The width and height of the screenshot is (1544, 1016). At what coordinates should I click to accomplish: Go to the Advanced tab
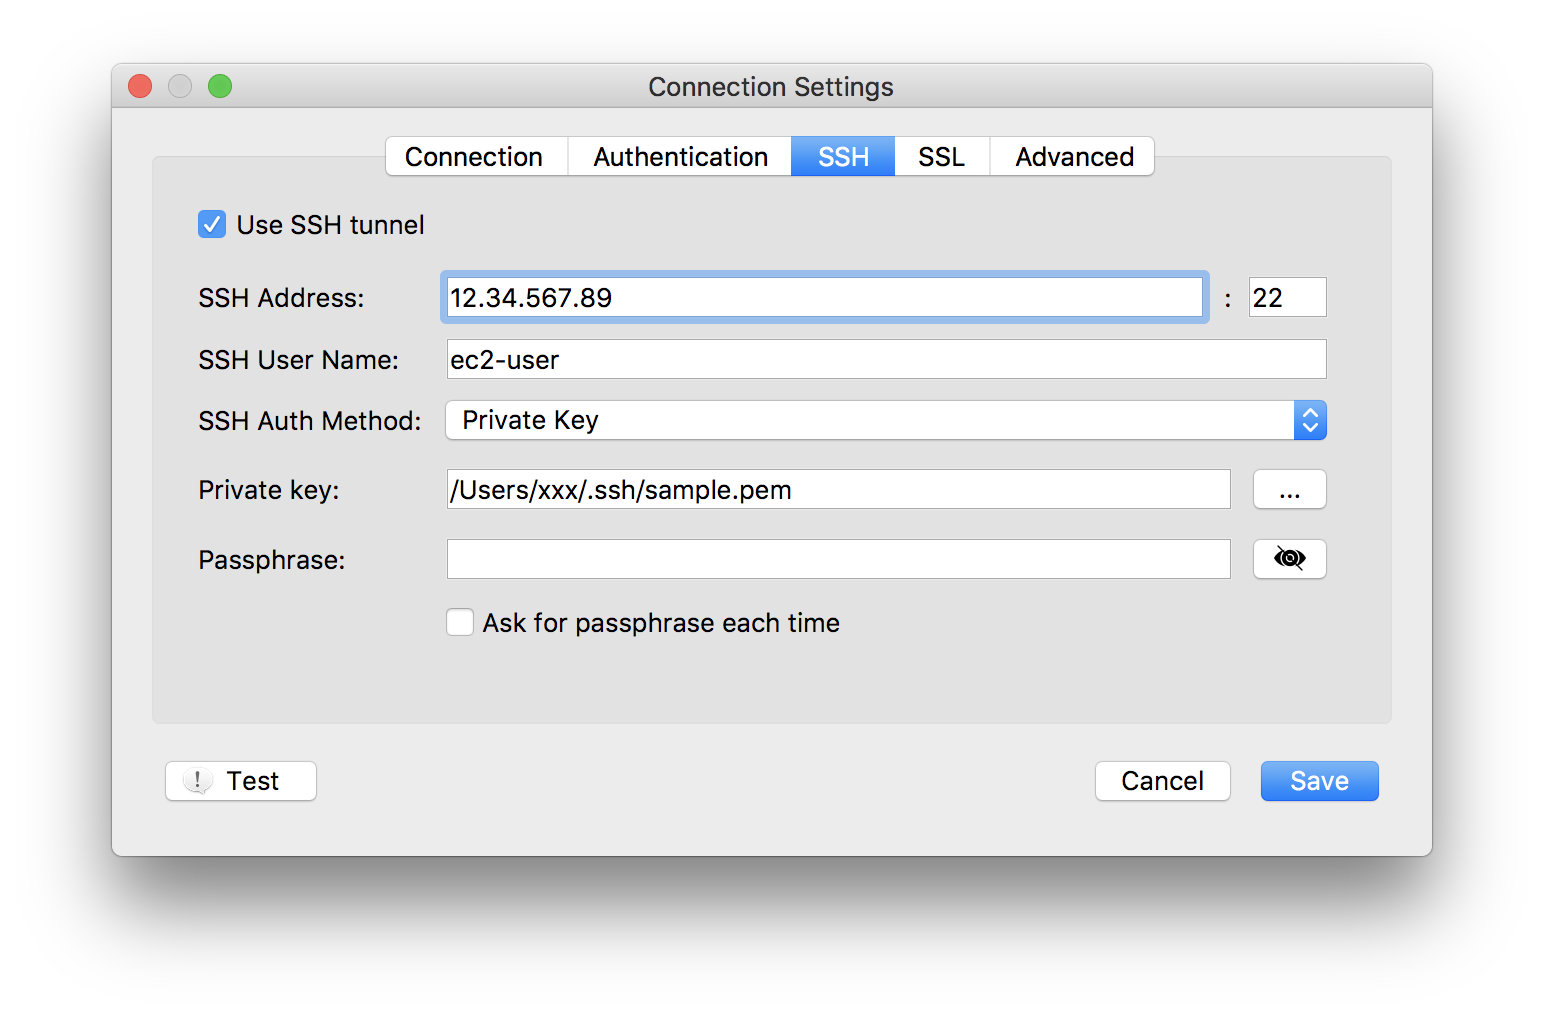click(x=1073, y=157)
